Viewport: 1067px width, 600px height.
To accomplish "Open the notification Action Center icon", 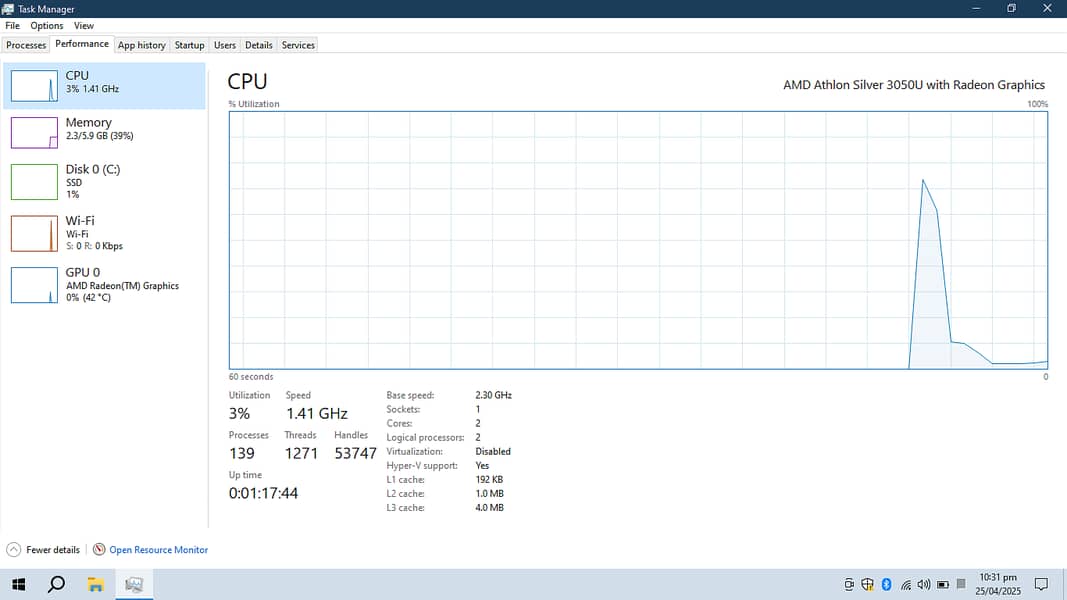I will [1041, 584].
